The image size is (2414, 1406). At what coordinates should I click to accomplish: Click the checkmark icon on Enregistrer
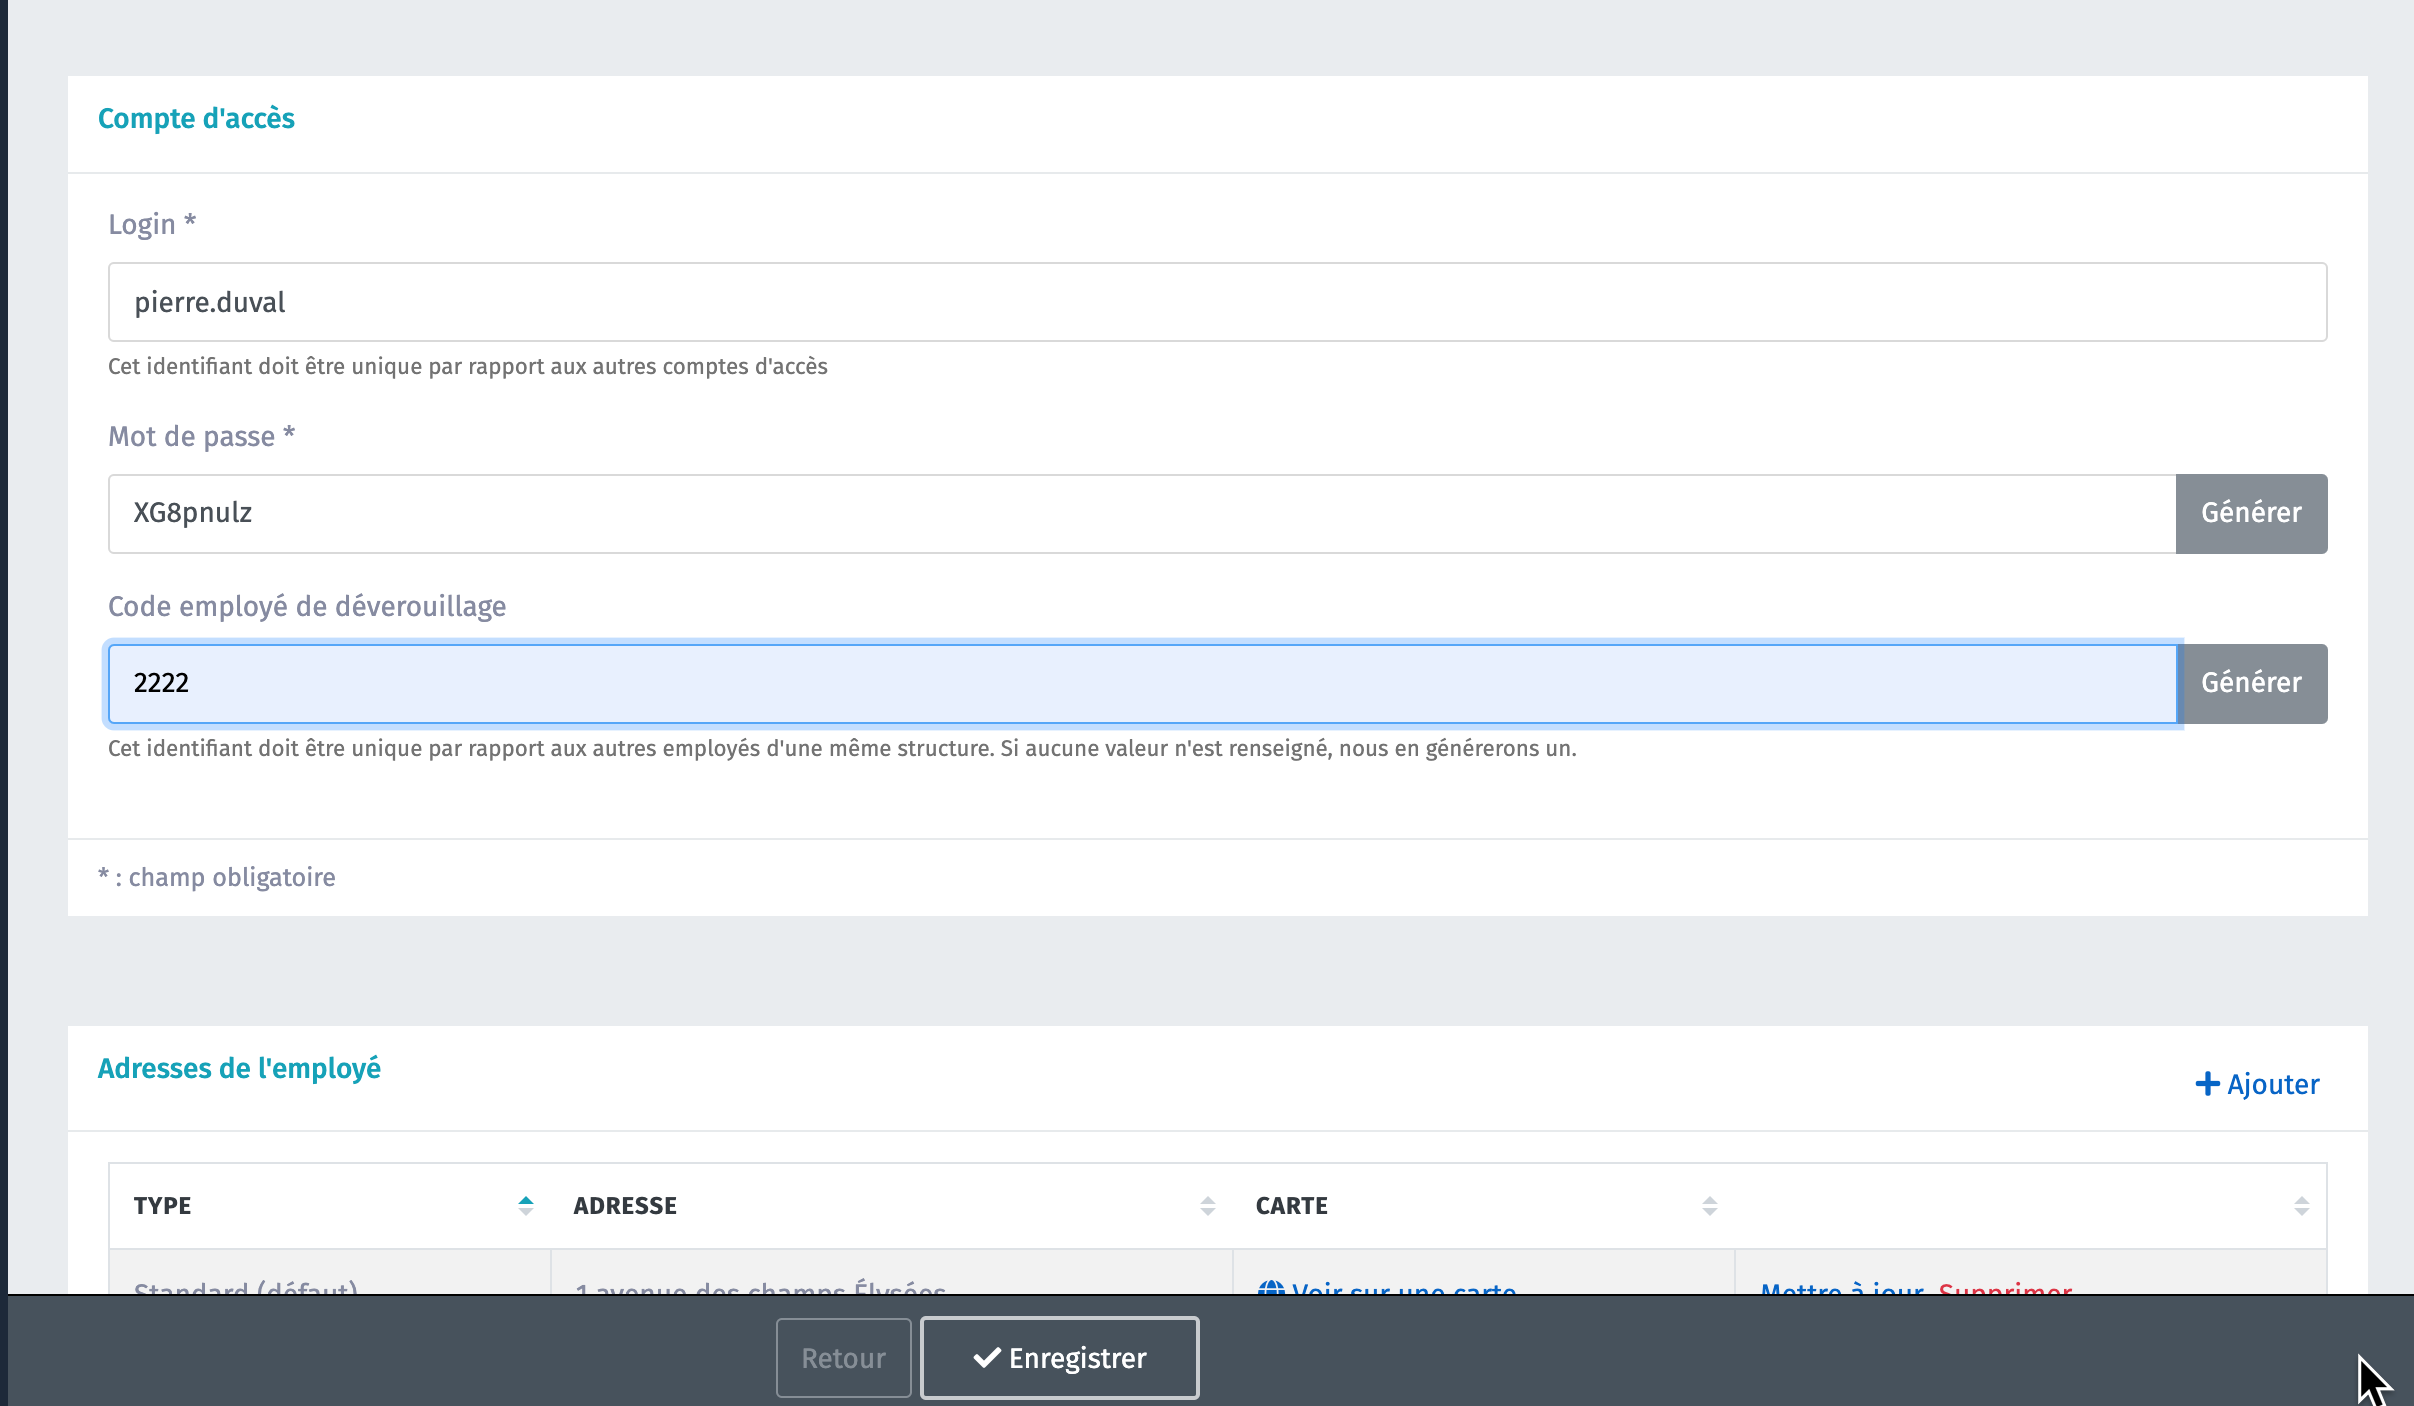tap(986, 1357)
